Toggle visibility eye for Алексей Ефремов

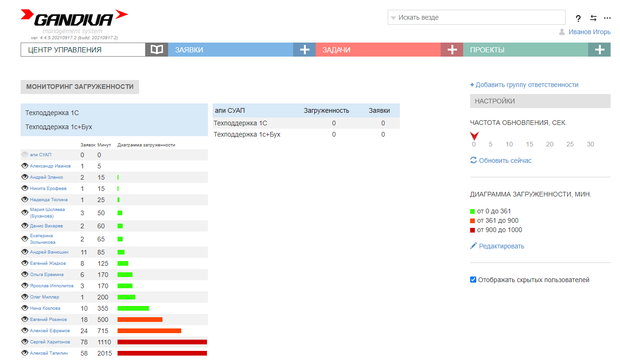coord(25,330)
